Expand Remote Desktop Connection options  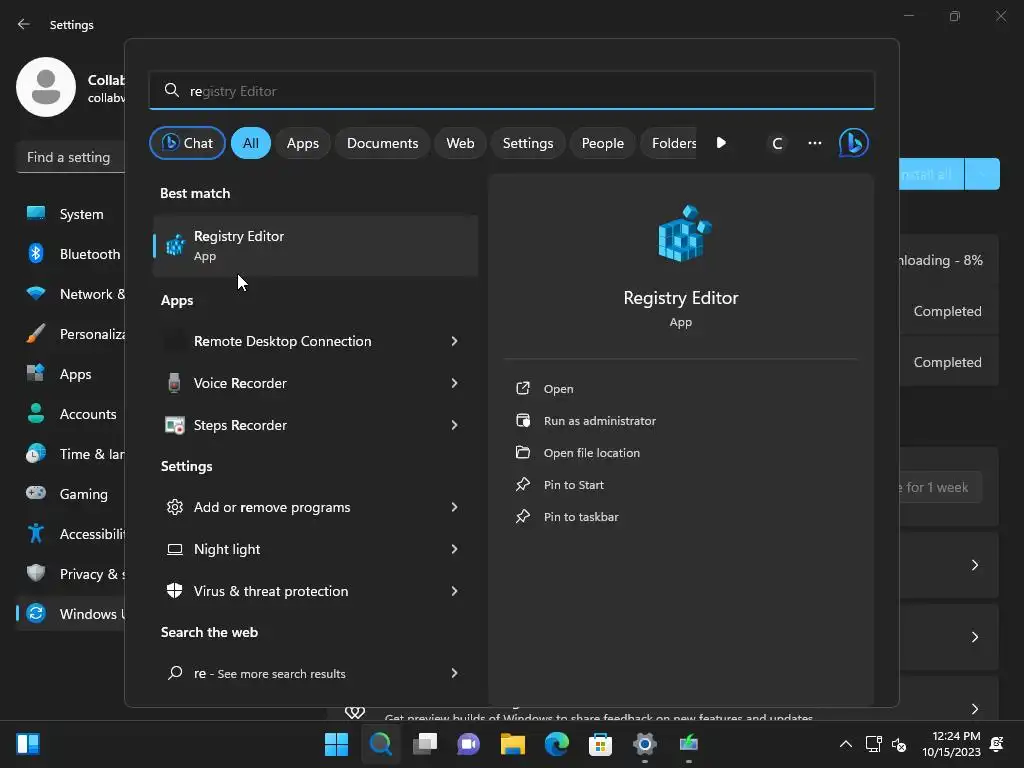454,341
